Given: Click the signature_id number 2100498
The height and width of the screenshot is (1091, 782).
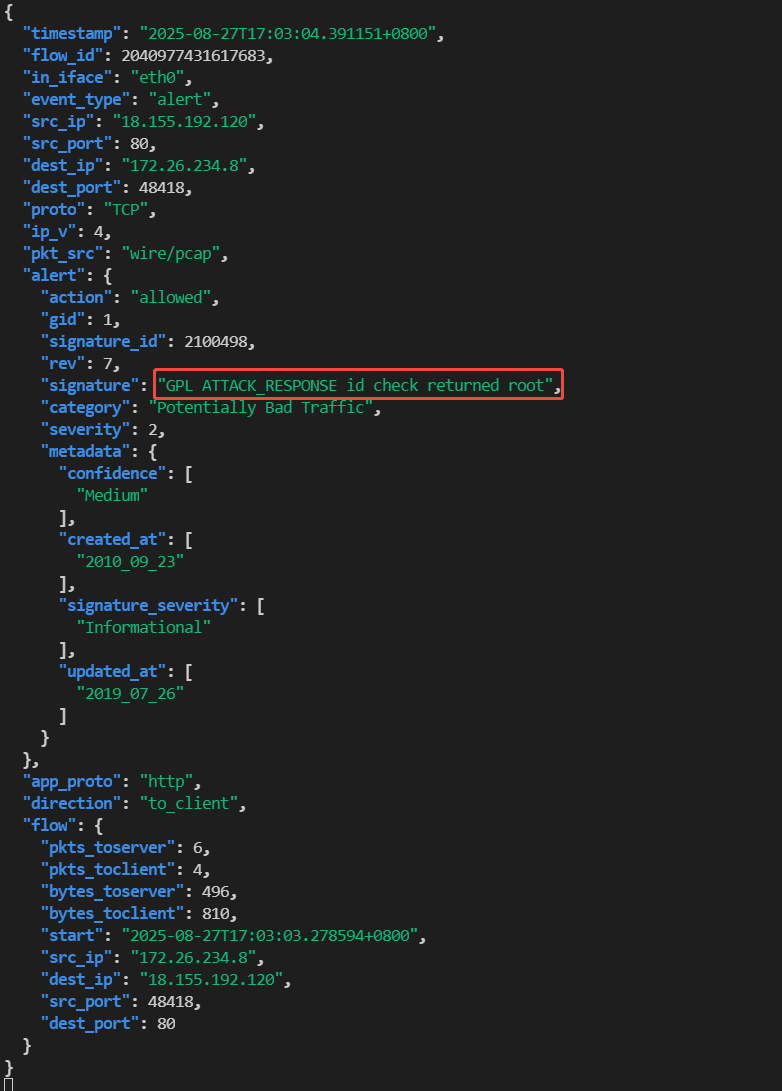Looking at the screenshot, I should [x=219, y=341].
